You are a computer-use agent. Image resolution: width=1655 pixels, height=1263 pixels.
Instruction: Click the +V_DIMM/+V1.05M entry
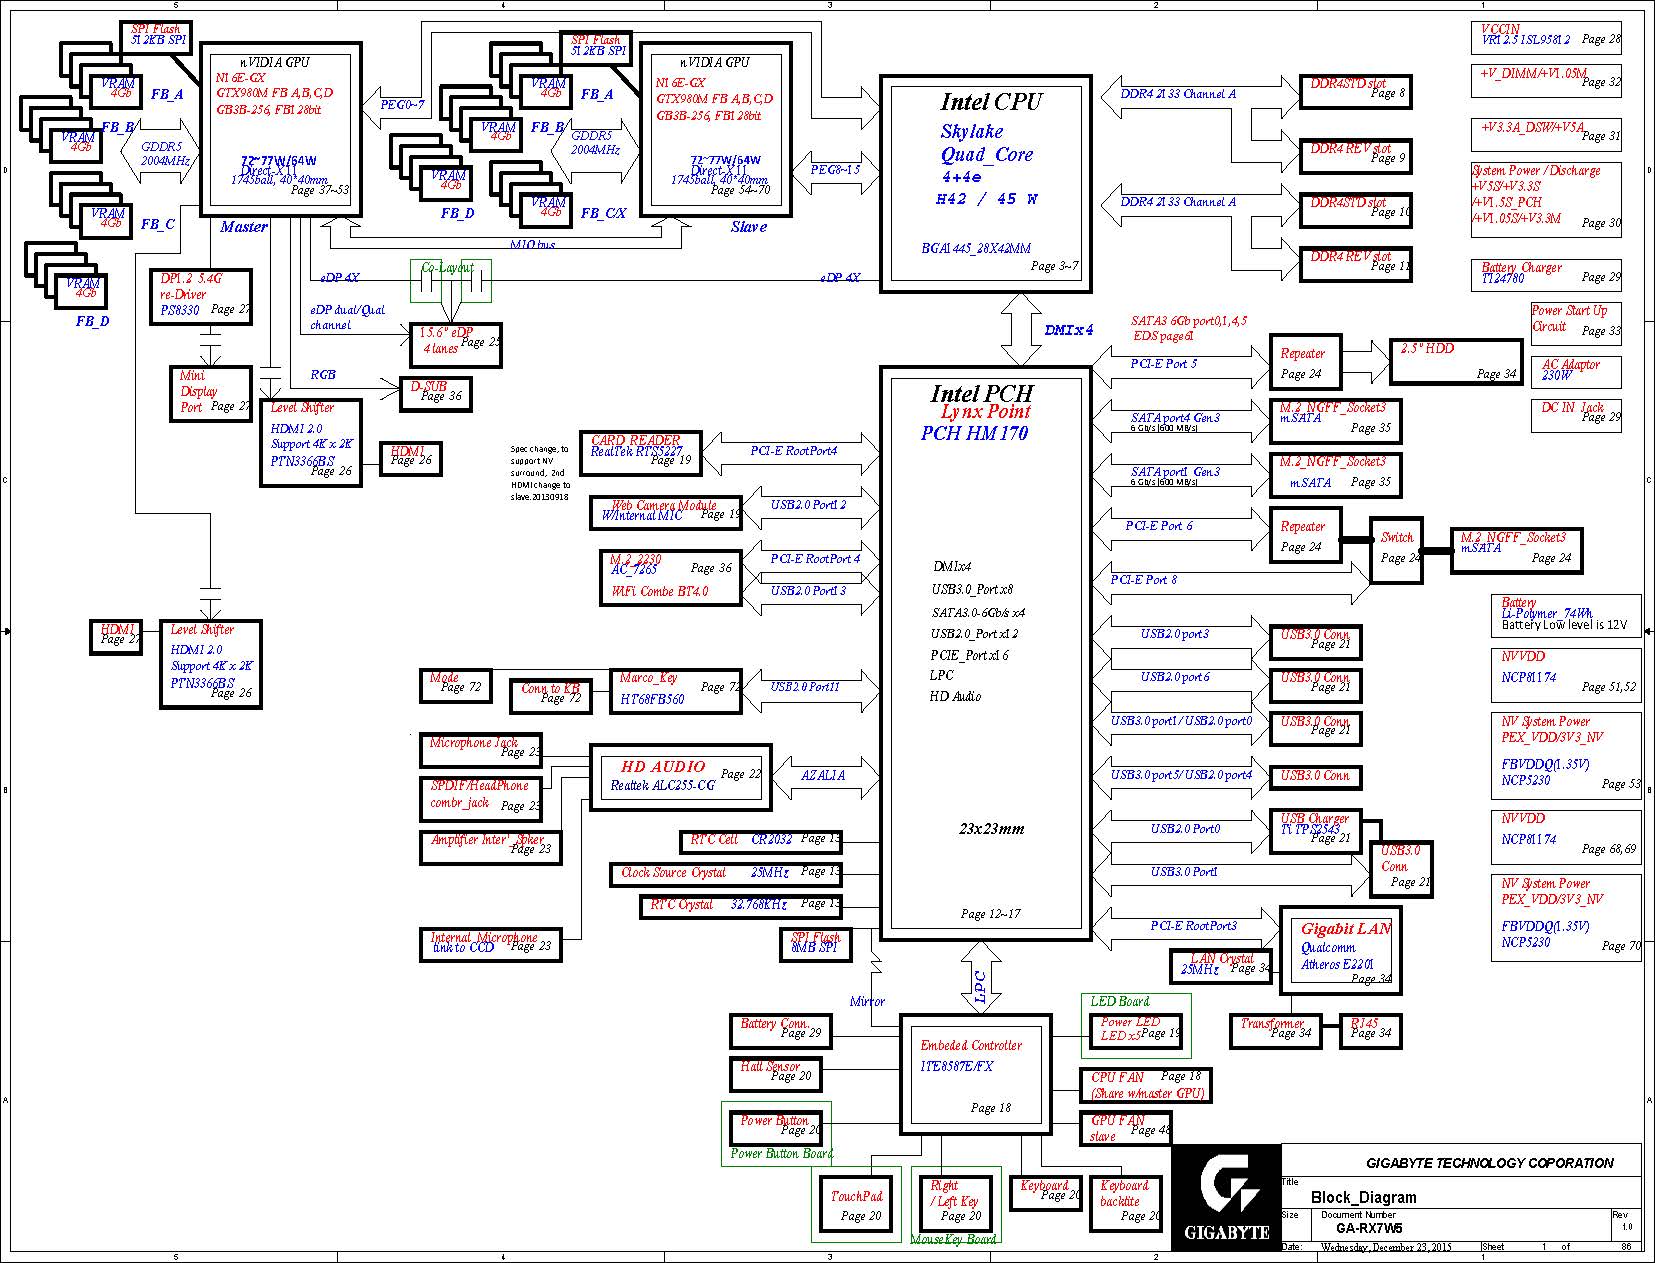(x=1546, y=80)
